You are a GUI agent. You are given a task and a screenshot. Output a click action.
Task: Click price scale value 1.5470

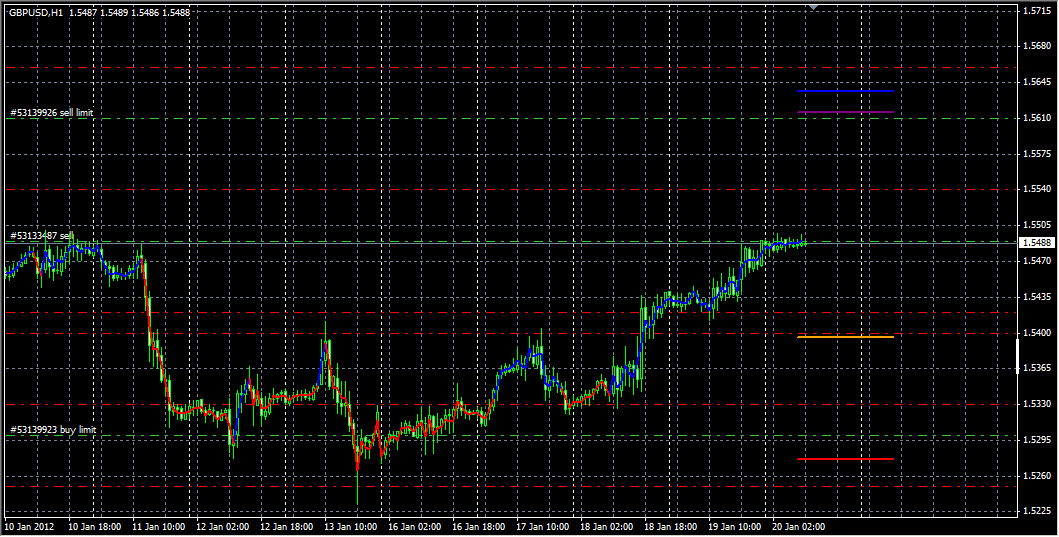(1037, 261)
